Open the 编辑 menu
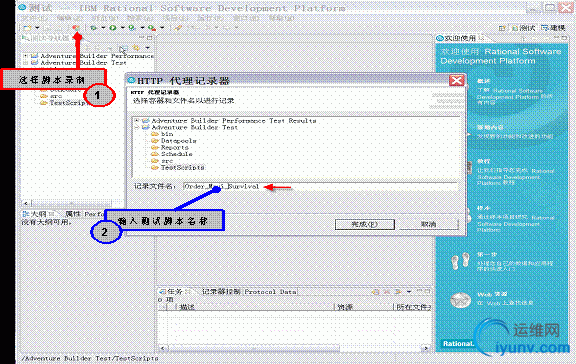Viewport: 576px width, 364px height. coord(70,18)
